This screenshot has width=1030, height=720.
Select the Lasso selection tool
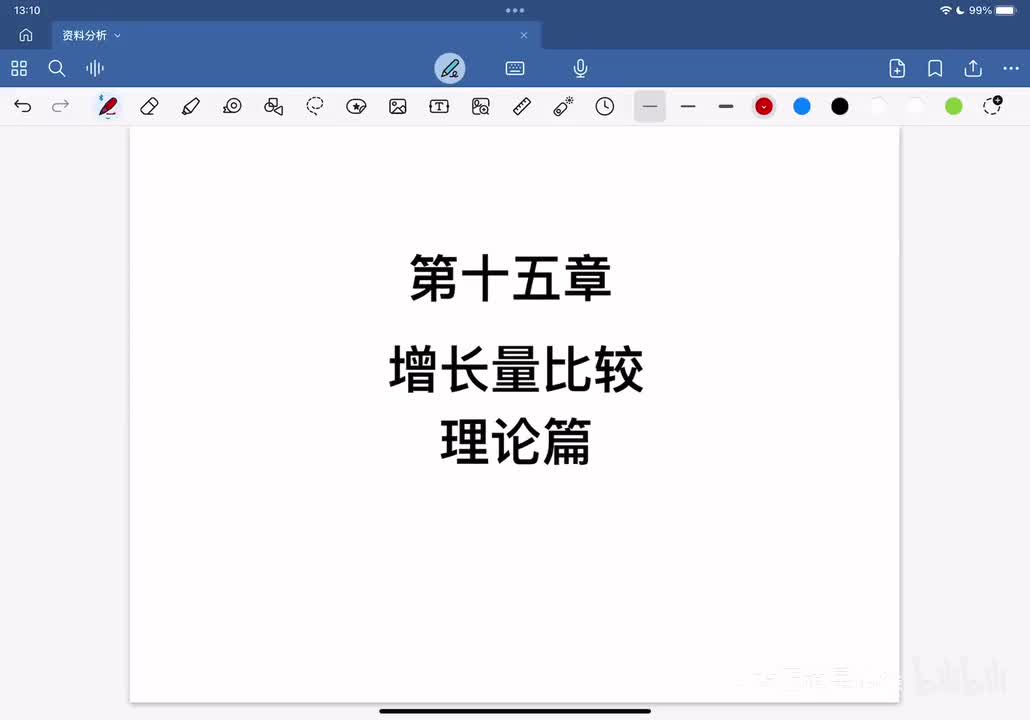point(315,106)
